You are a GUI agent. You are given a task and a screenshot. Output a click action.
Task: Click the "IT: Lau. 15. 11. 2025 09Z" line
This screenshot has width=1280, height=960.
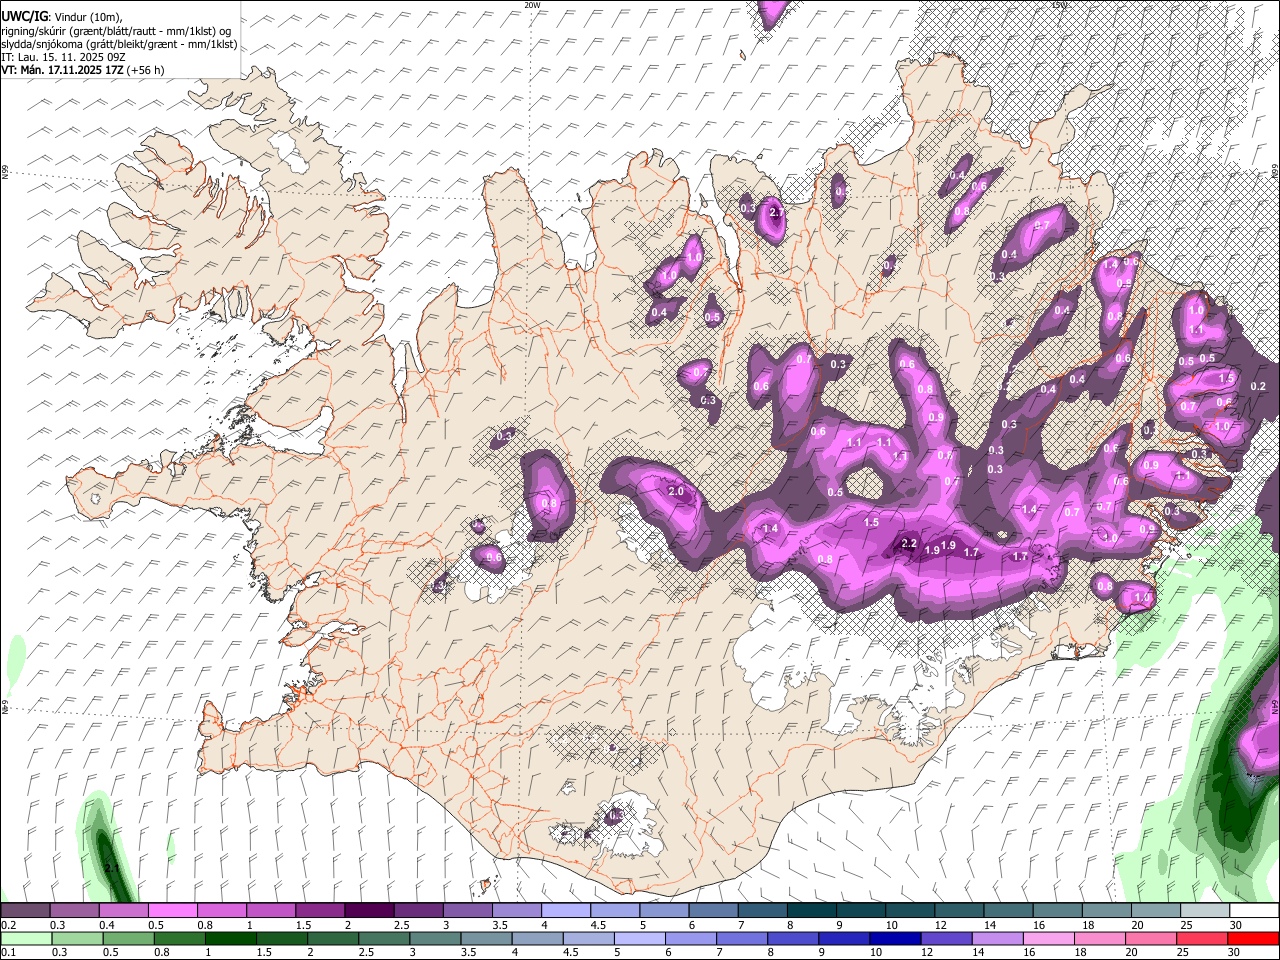(63, 57)
